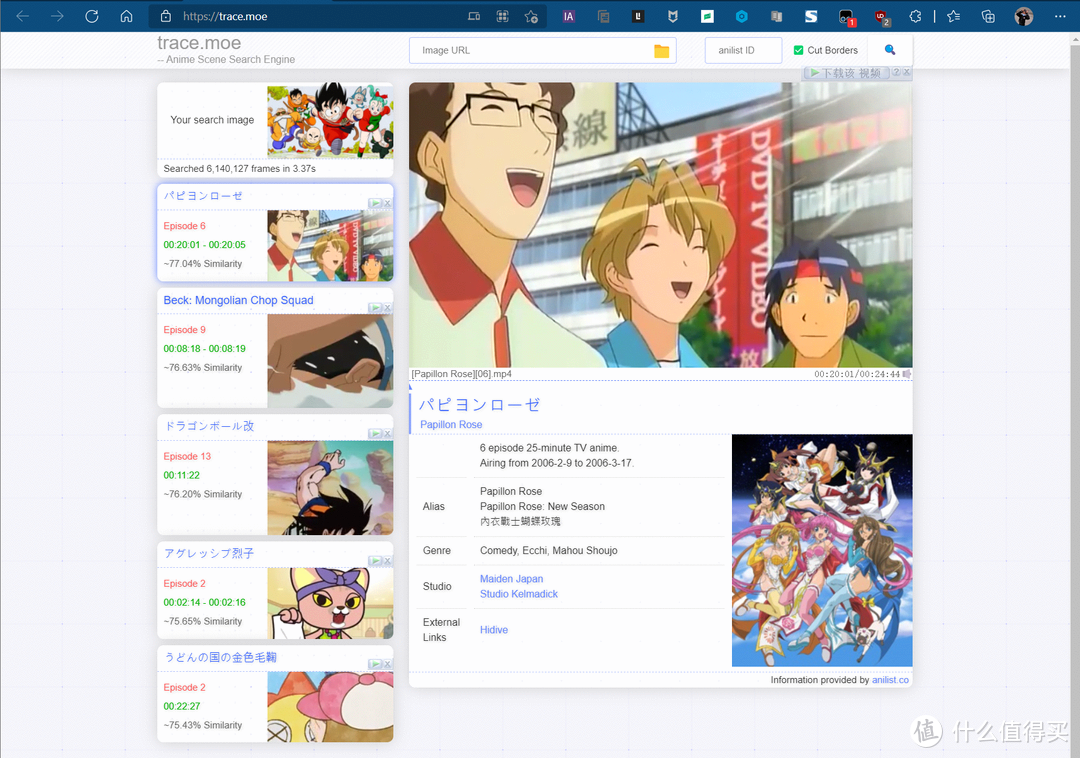Toggle the Cut Borders checkbox
This screenshot has width=1080, height=758.
pos(798,50)
